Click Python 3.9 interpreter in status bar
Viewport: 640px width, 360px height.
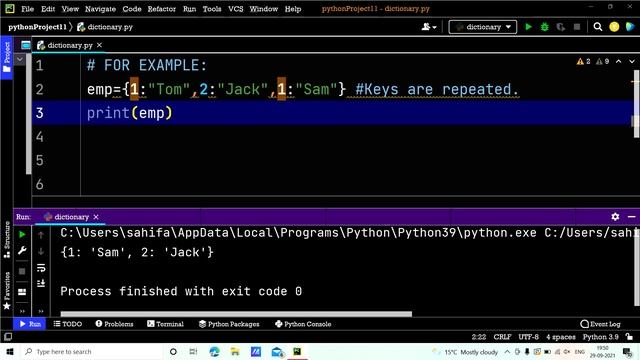[600, 337]
